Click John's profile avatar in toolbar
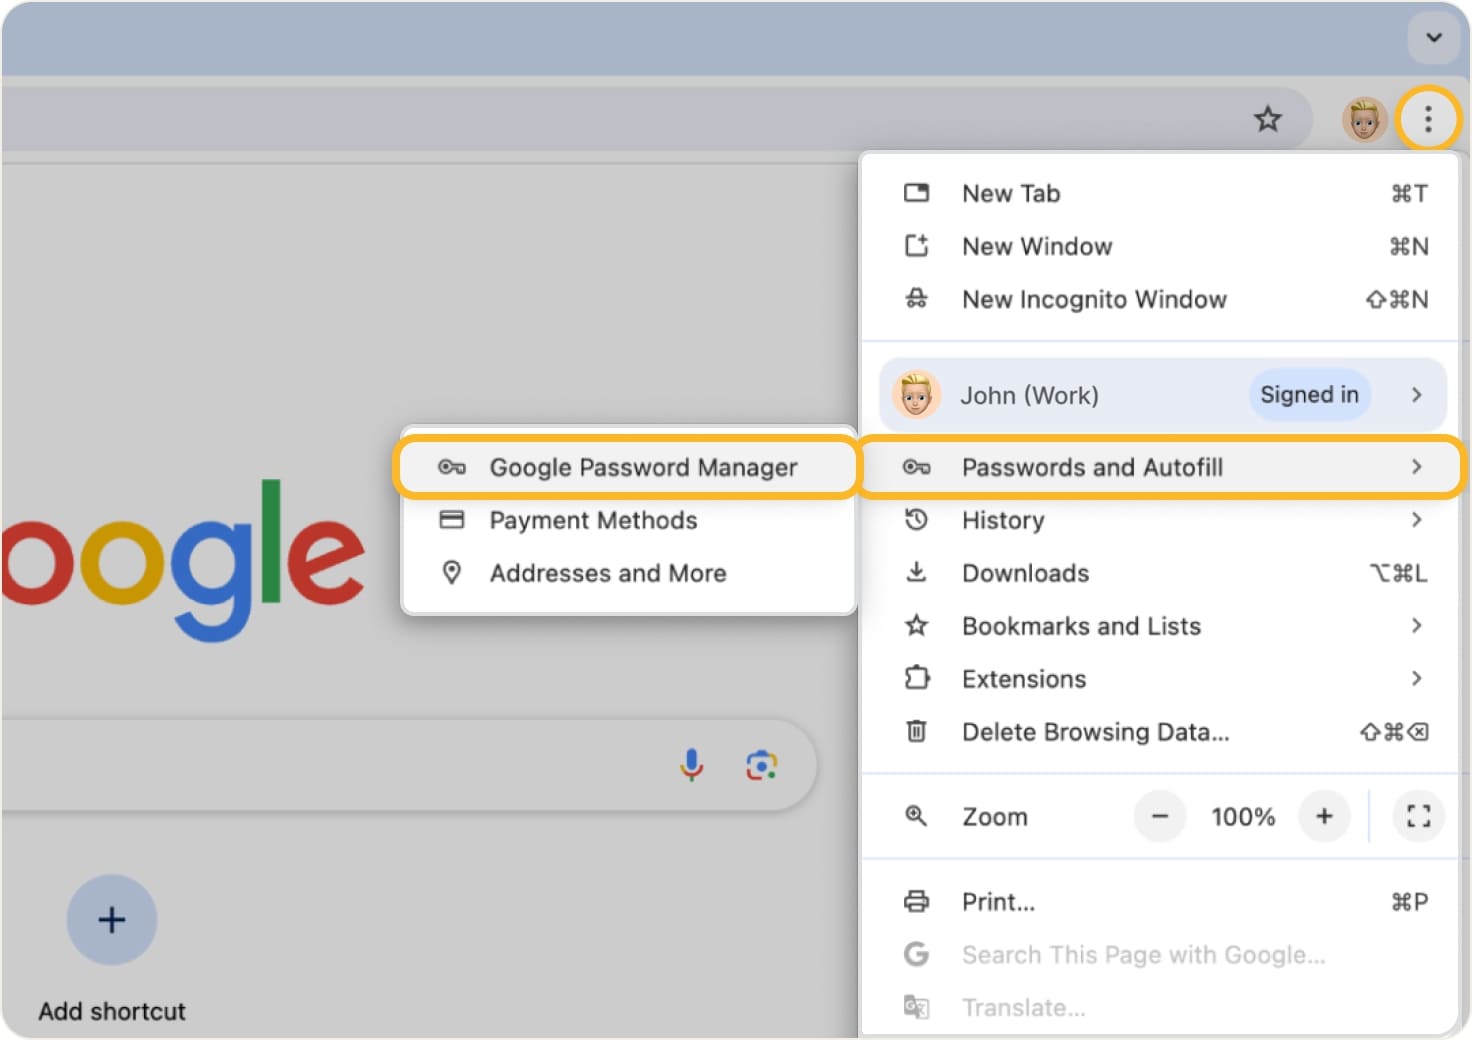This screenshot has height=1040, width=1472. (1363, 118)
